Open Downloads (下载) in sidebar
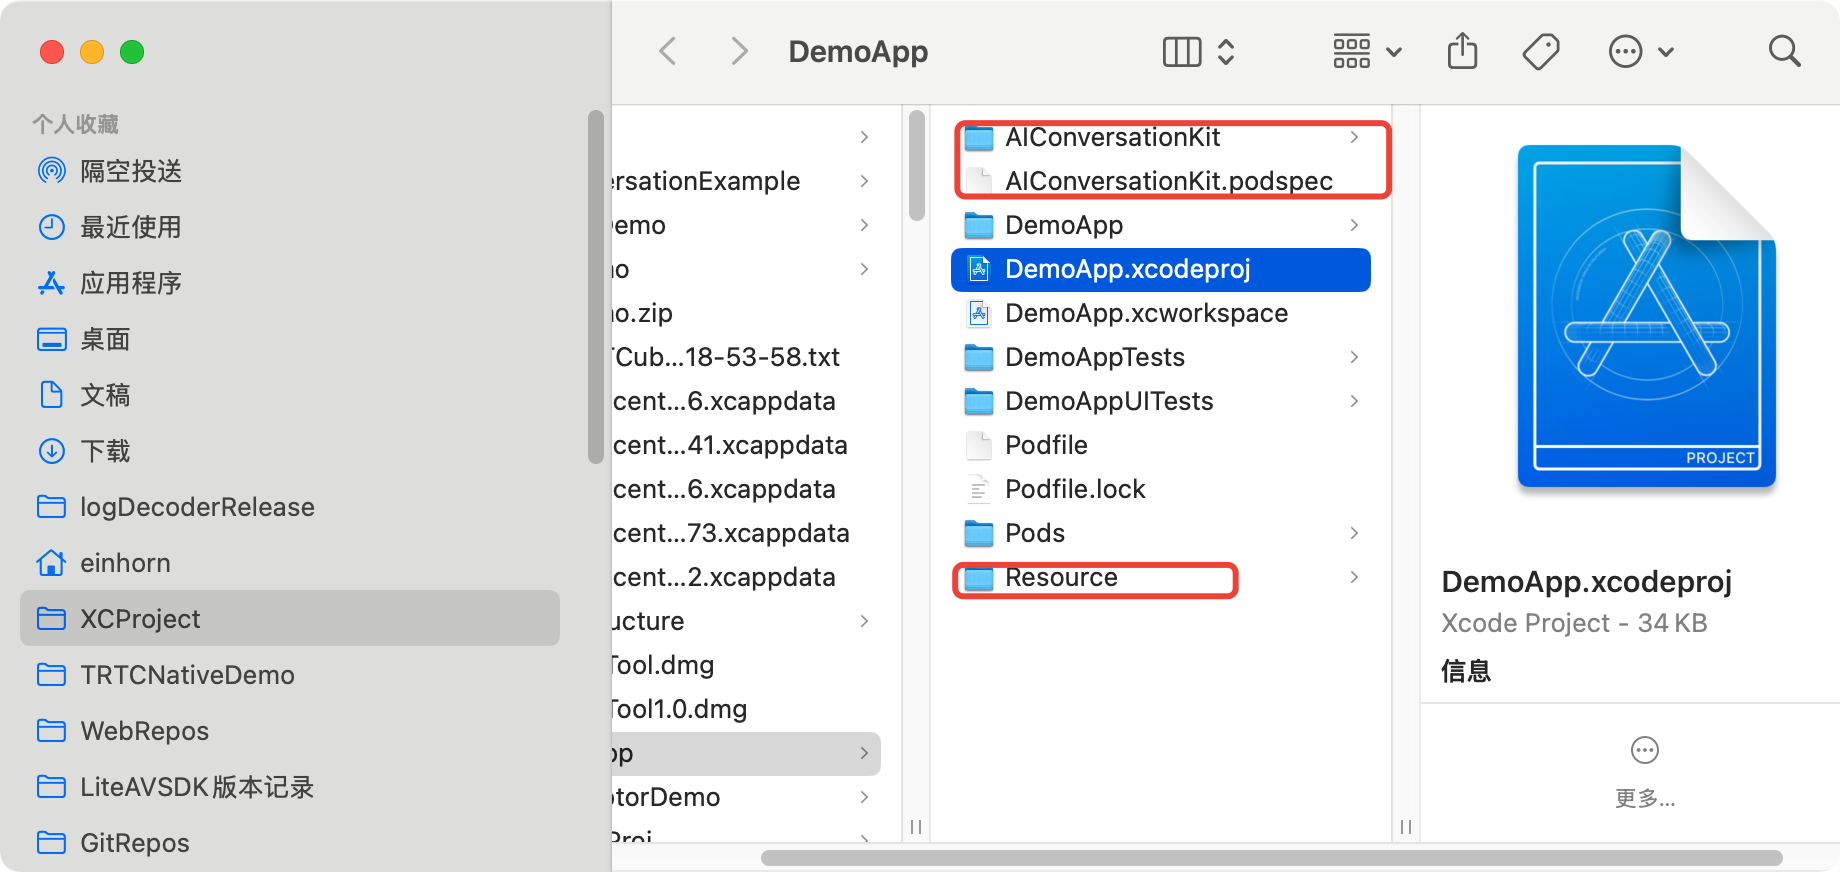 (104, 451)
